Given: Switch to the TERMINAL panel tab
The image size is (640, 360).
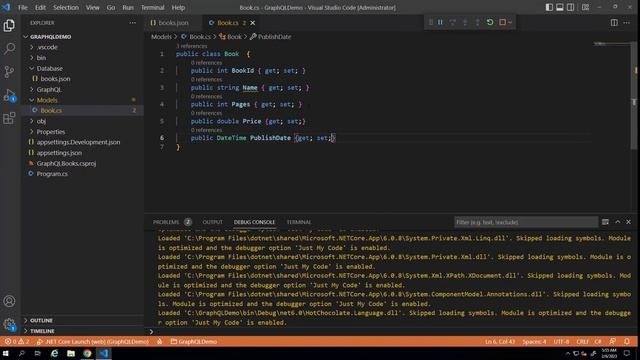Looking at the screenshot, I should coord(298,222).
